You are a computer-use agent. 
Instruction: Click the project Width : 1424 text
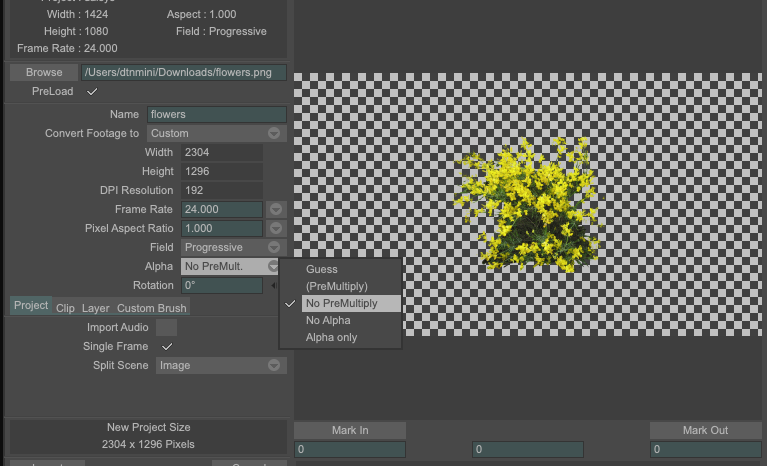click(77, 14)
